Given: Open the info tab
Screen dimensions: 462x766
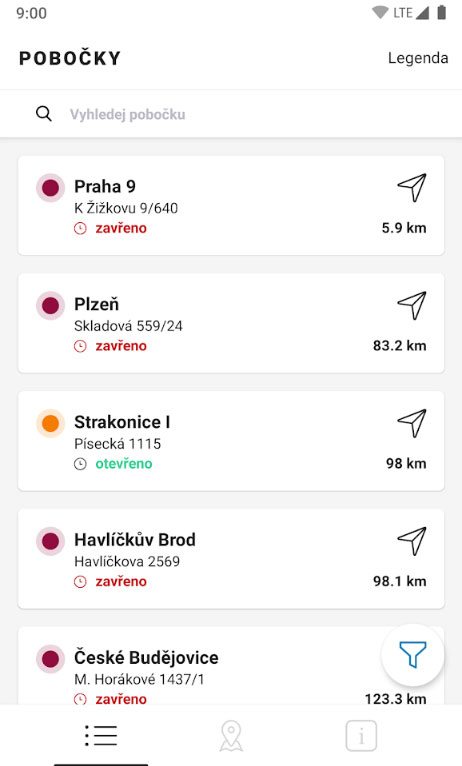Looking at the screenshot, I should click(x=361, y=735).
